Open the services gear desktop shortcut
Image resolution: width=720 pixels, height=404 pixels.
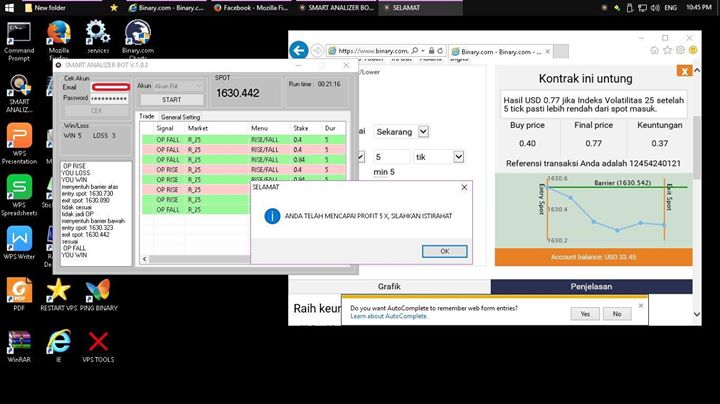[98, 37]
